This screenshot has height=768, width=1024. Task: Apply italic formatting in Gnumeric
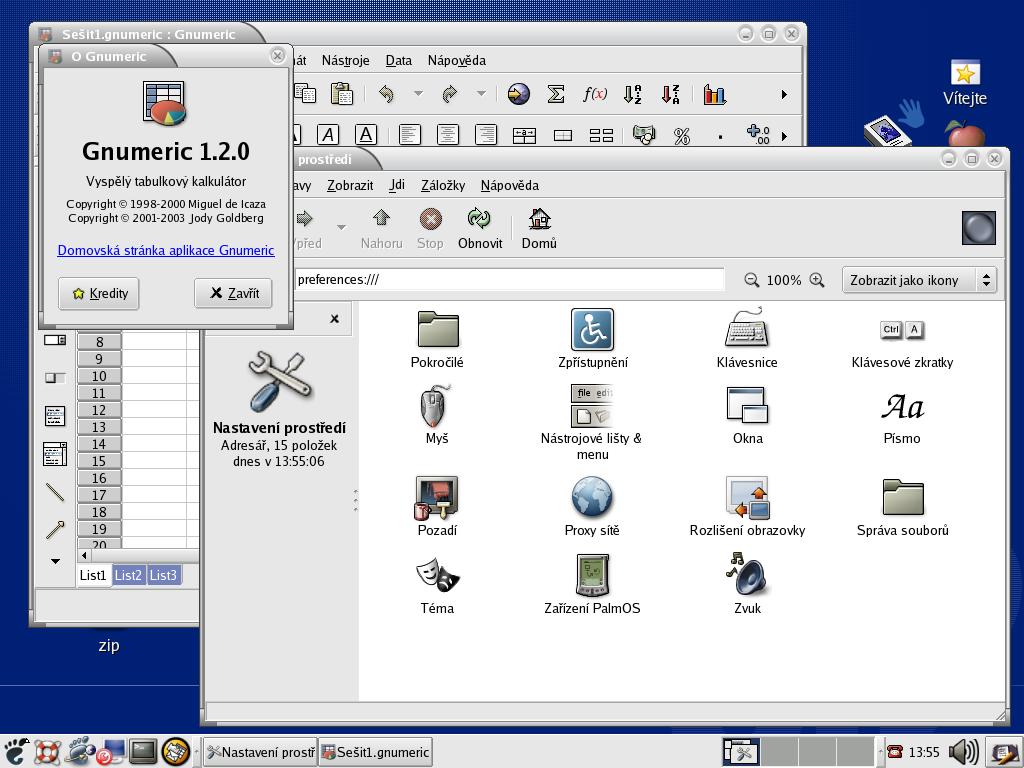click(328, 135)
